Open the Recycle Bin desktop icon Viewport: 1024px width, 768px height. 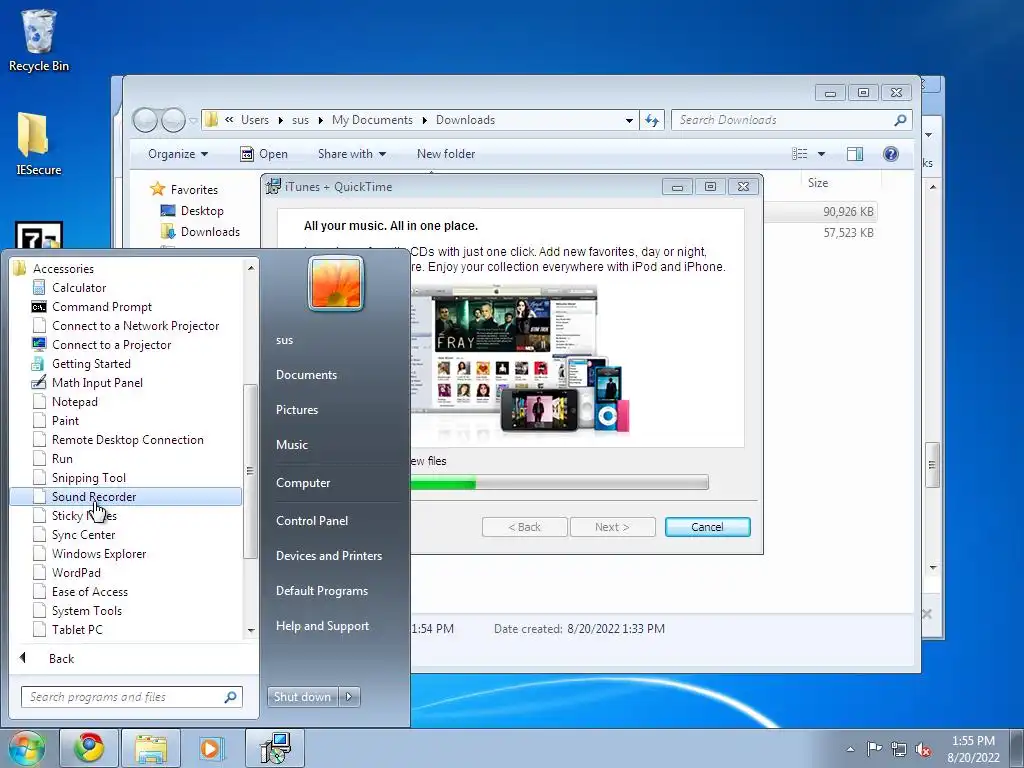(x=39, y=41)
